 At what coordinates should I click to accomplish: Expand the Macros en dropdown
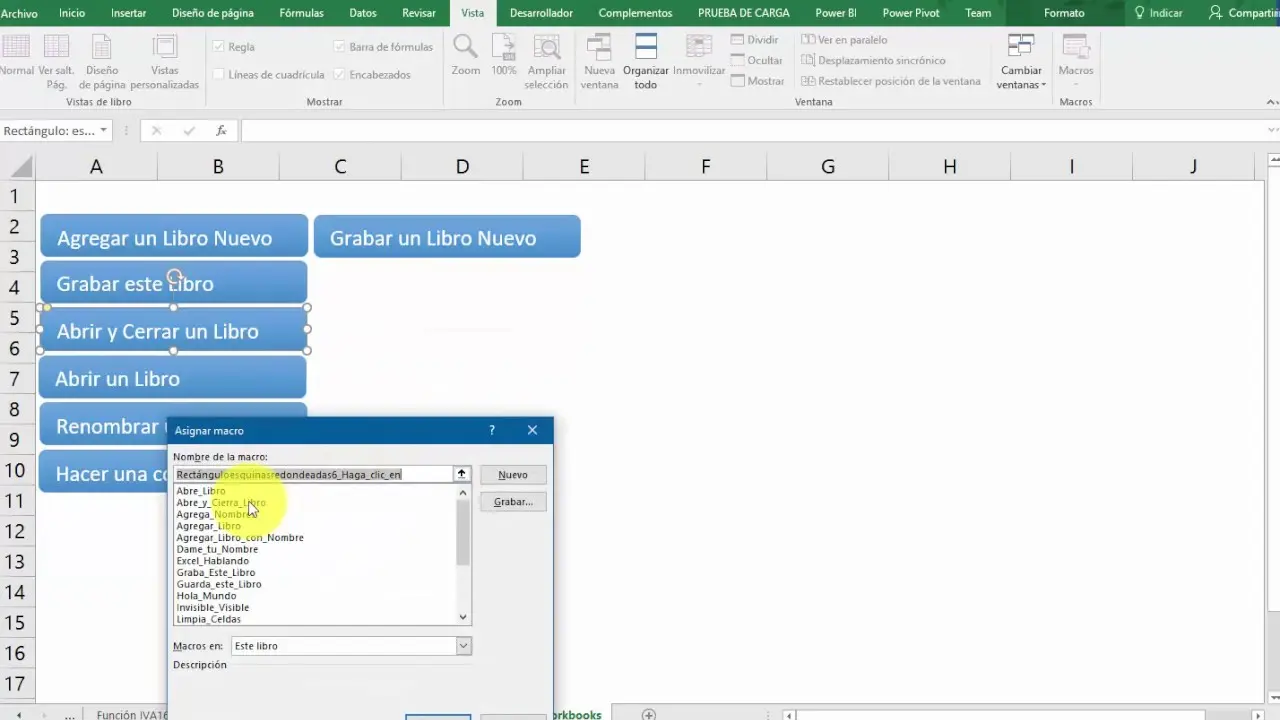[x=463, y=646]
